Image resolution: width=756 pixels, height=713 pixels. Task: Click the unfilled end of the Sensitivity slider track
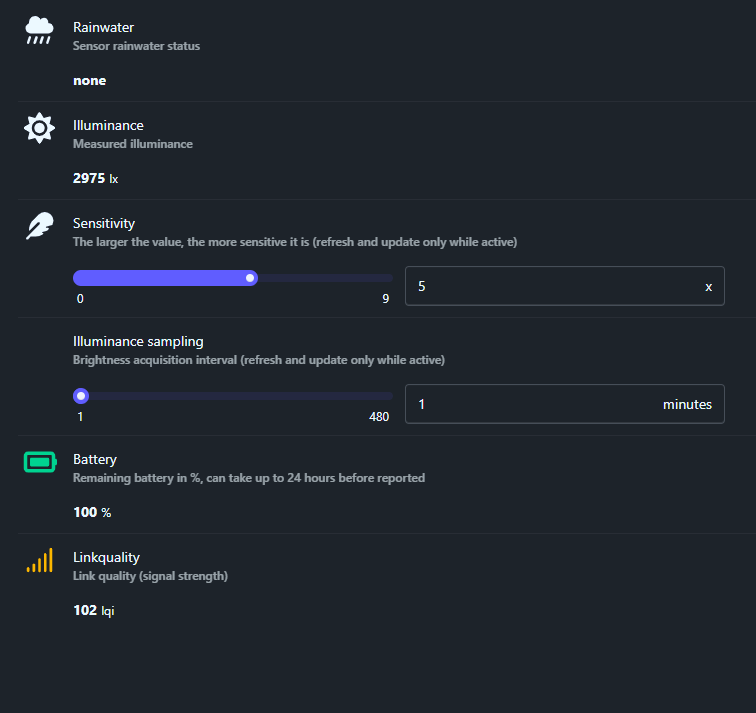pyautogui.click(x=384, y=278)
